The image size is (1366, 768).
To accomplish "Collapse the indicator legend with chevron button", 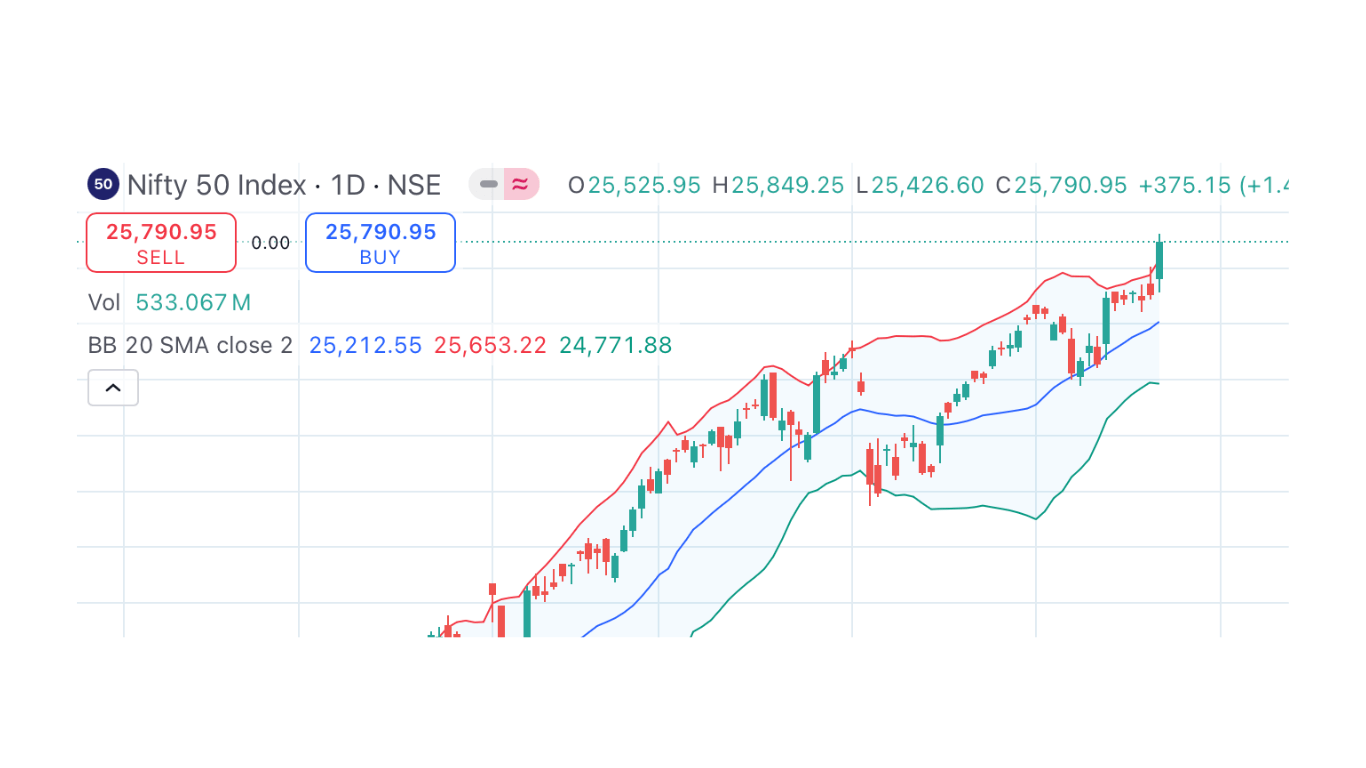I will coord(113,388).
